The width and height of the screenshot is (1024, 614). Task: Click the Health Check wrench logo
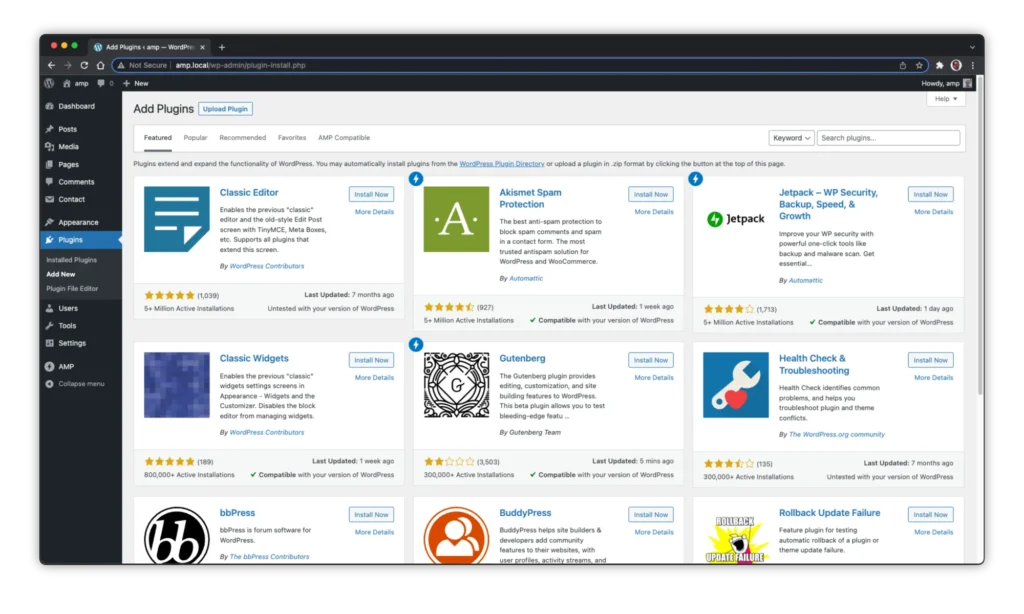[x=736, y=385]
